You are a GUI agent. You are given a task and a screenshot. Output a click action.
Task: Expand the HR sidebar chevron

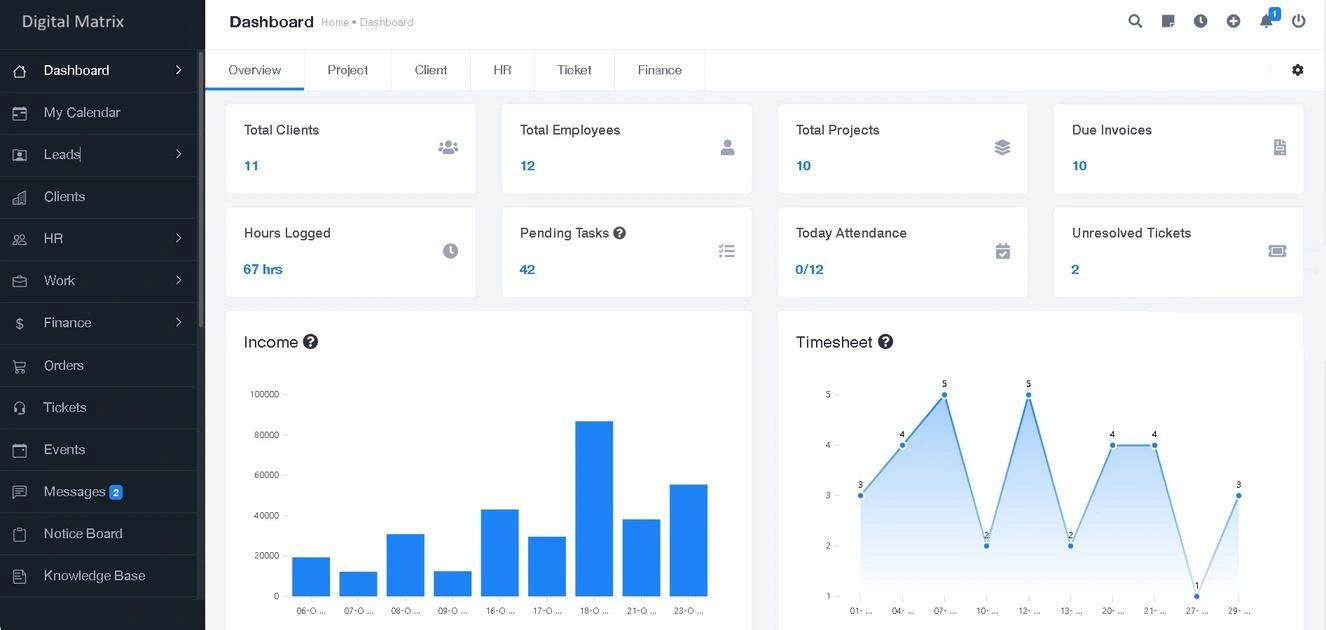coord(178,238)
